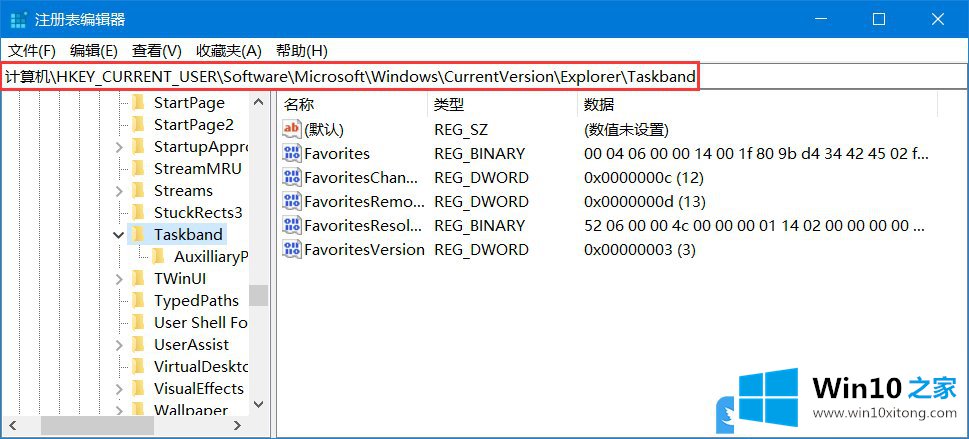Click the tree scrollbar down arrow

click(259, 404)
